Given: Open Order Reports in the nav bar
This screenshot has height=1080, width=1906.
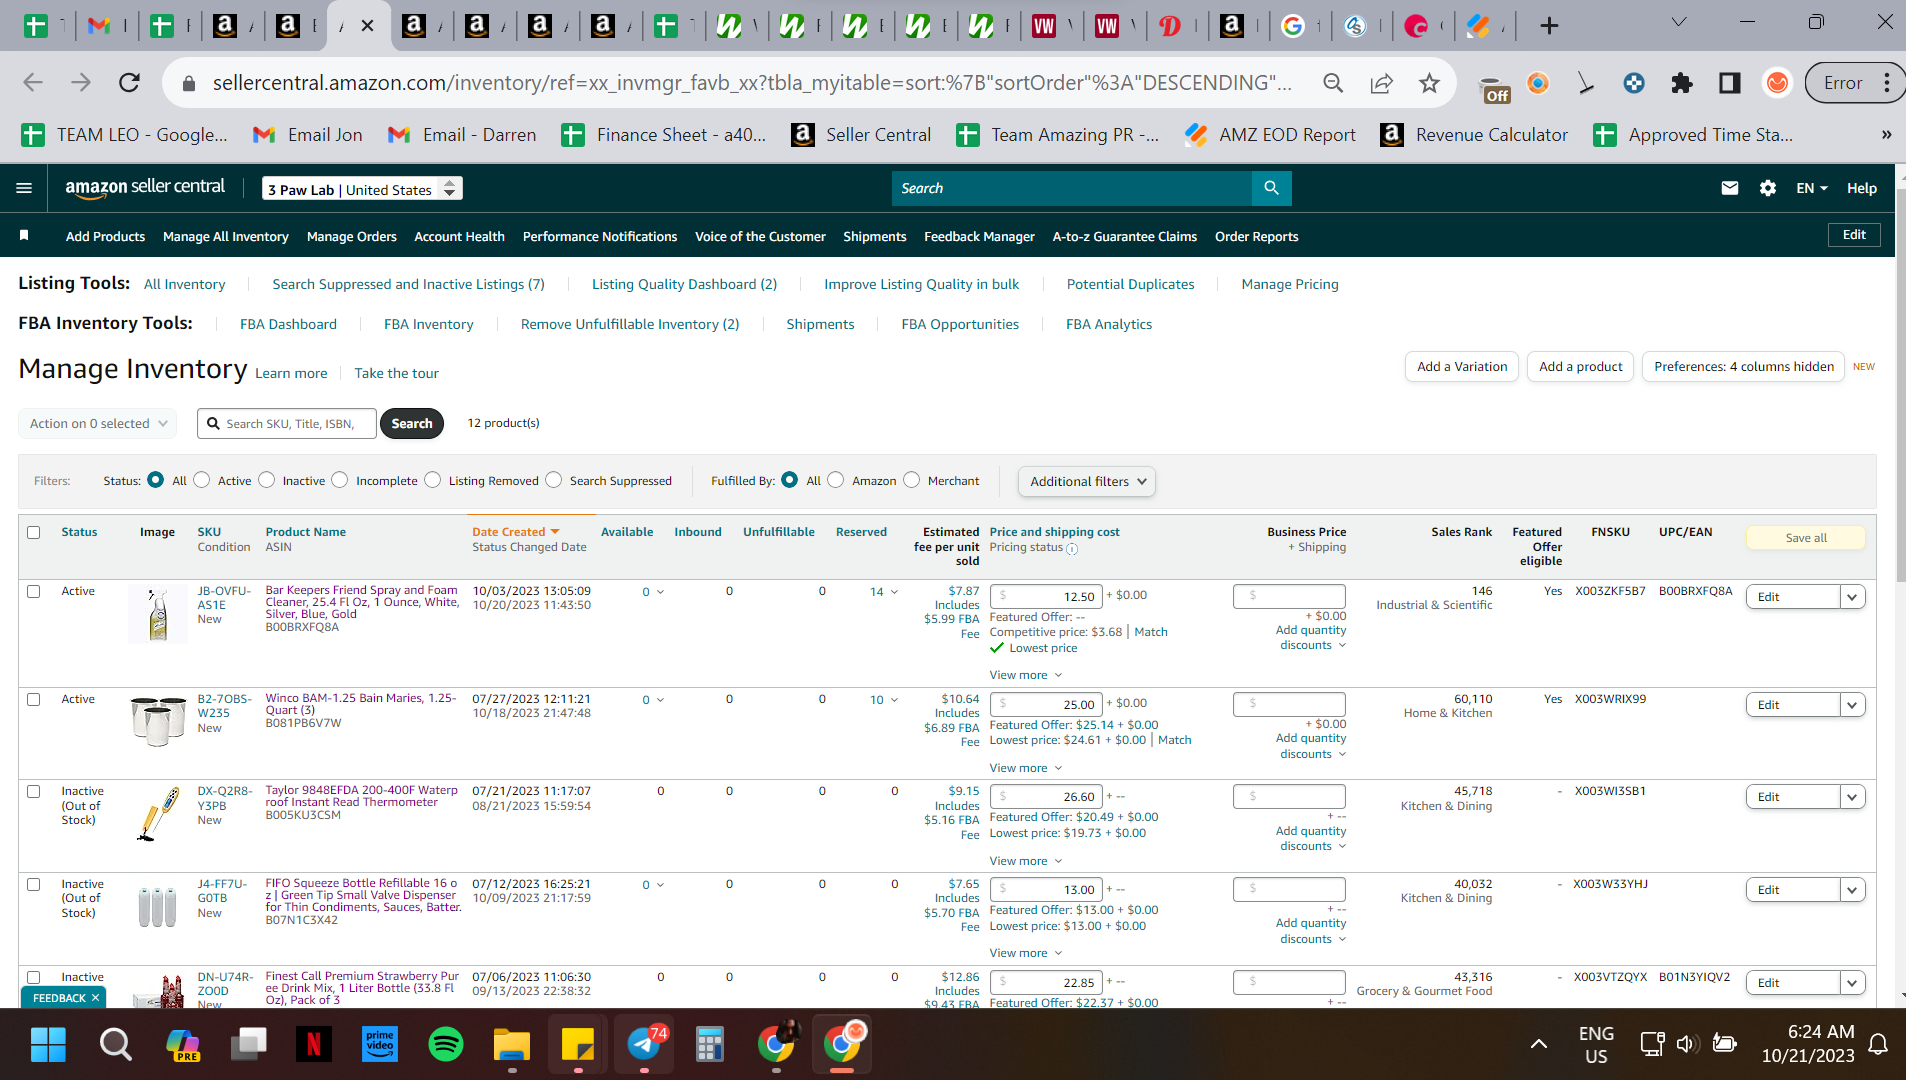Looking at the screenshot, I should click(1256, 236).
